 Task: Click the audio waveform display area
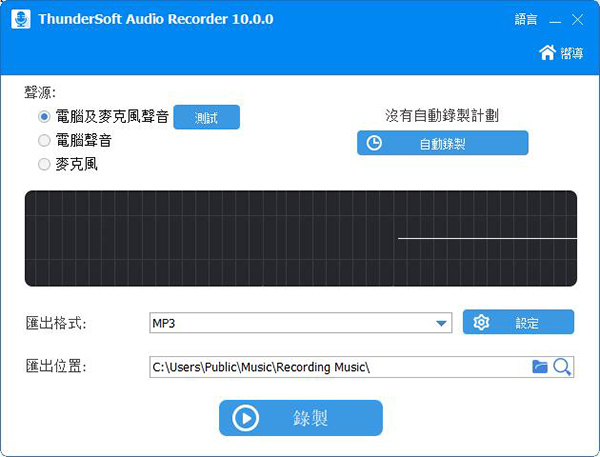pyautogui.click(x=300, y=238)
